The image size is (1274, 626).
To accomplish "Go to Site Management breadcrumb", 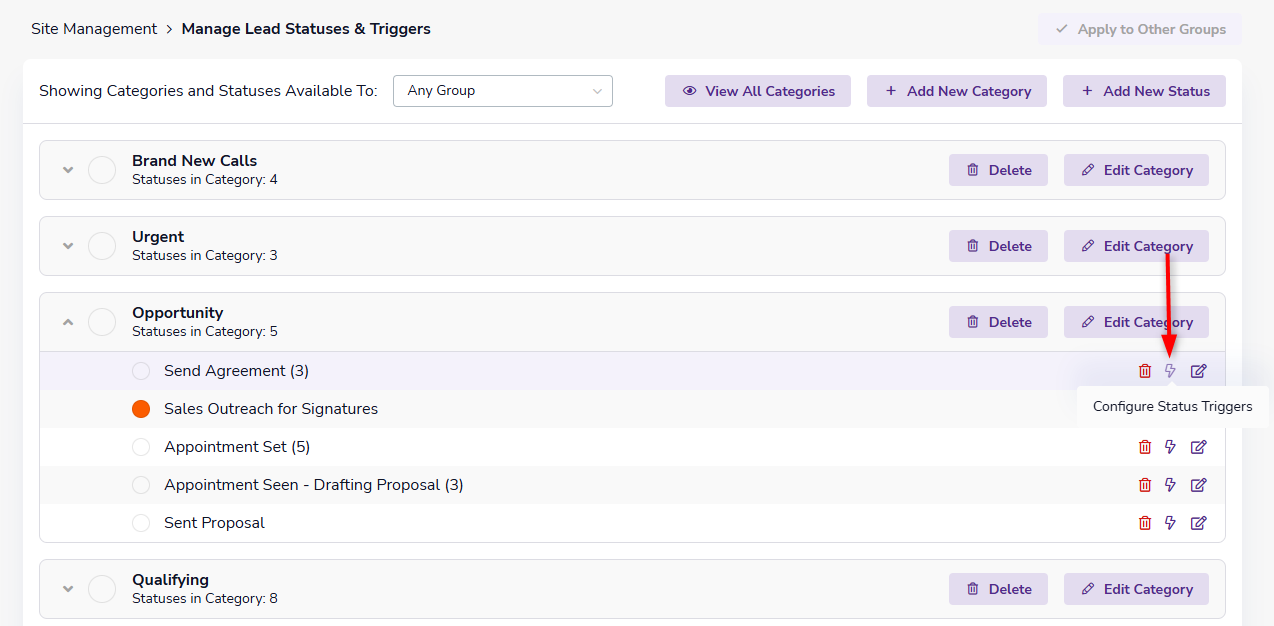I will coord(94,29).
